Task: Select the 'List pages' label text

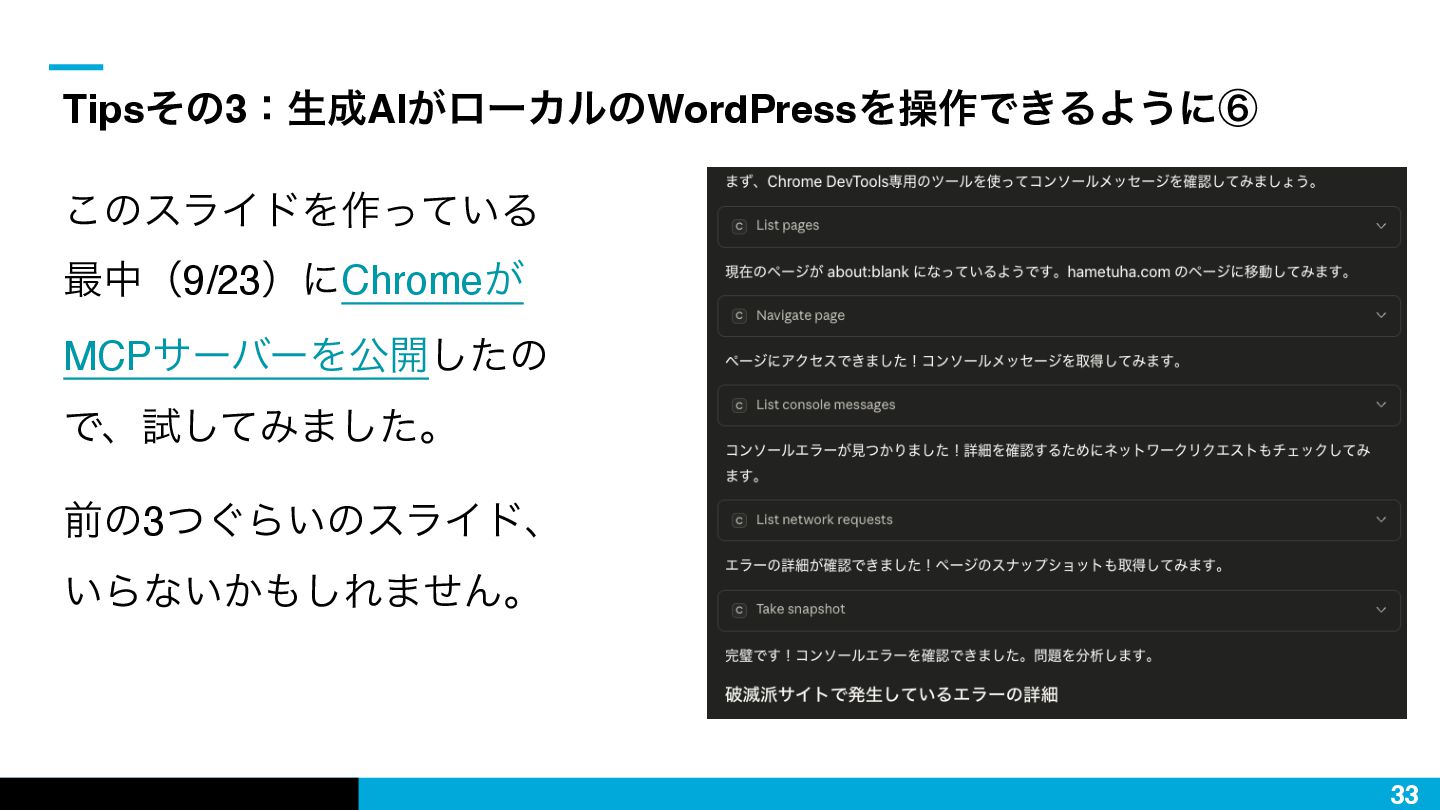Action: tap(787, 226)
